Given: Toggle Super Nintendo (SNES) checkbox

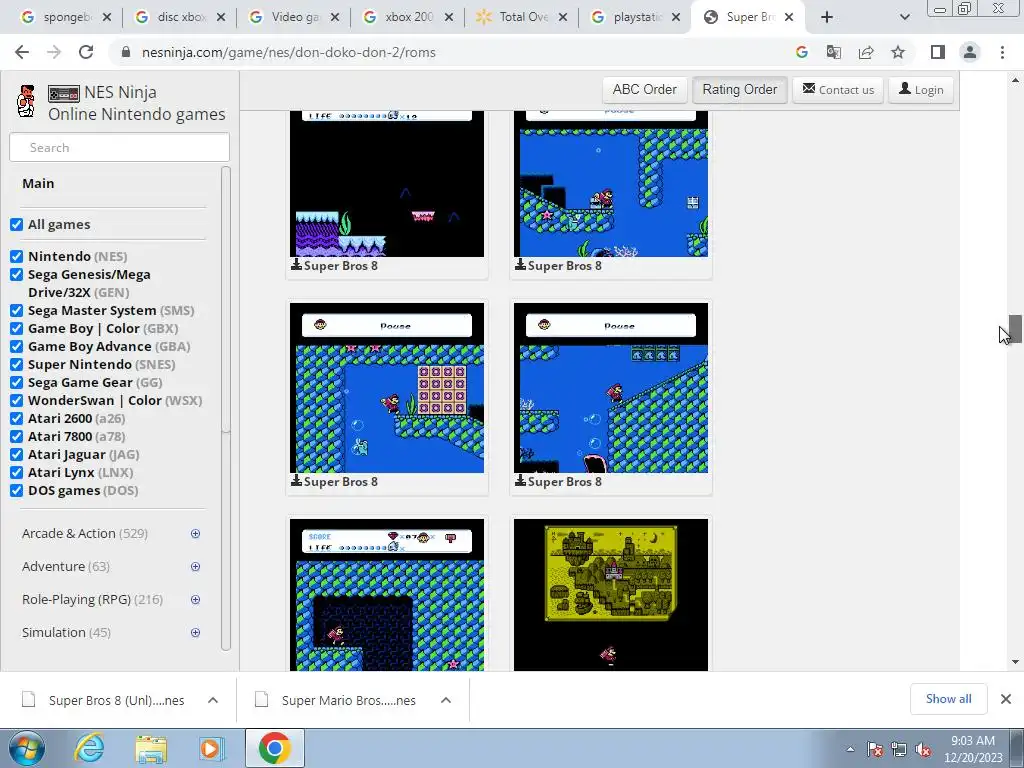Looking at the screenshot, I should tap(16, 364).
